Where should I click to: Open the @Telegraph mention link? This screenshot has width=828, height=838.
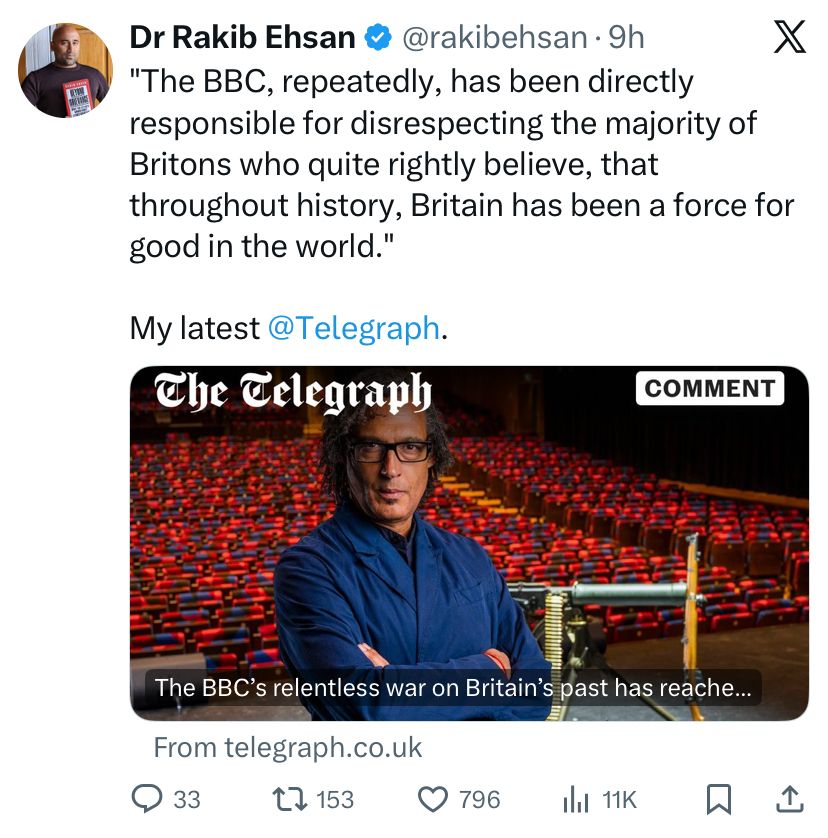(x=354, y=328)
